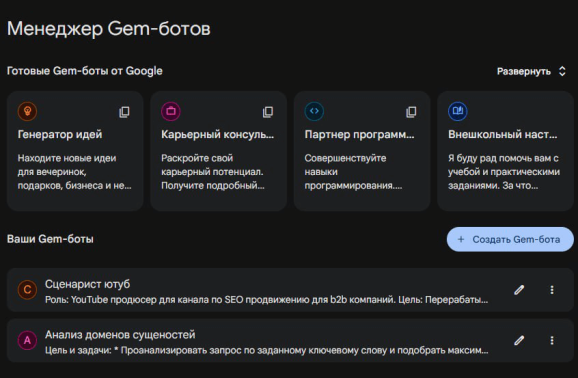This screenshot has height=378, width=578.
Task: Click the orange lightbulb icon of Генератор идей
Action: point(27,111)
